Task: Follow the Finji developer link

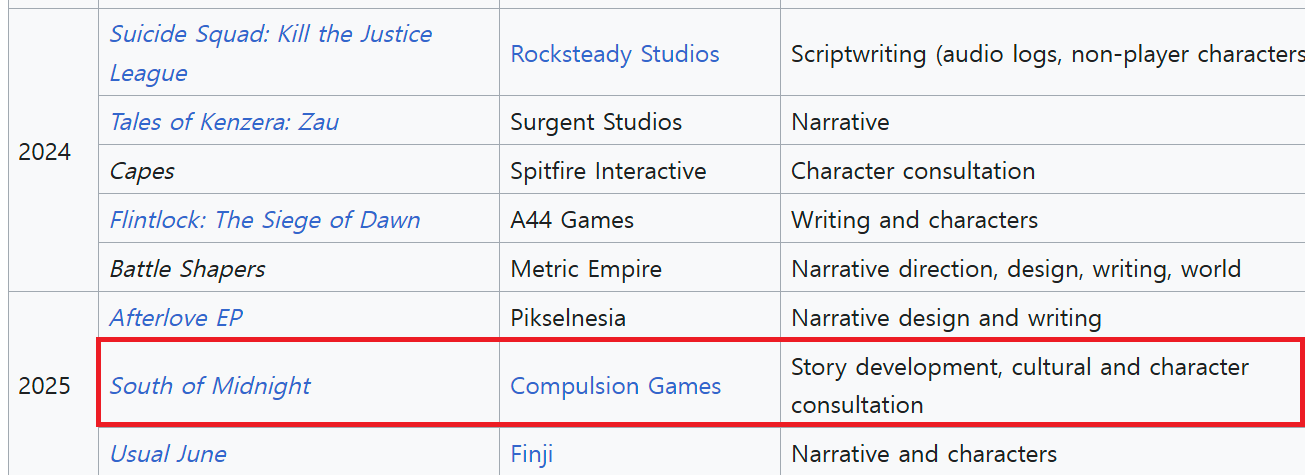Action: tap(532, 453)
